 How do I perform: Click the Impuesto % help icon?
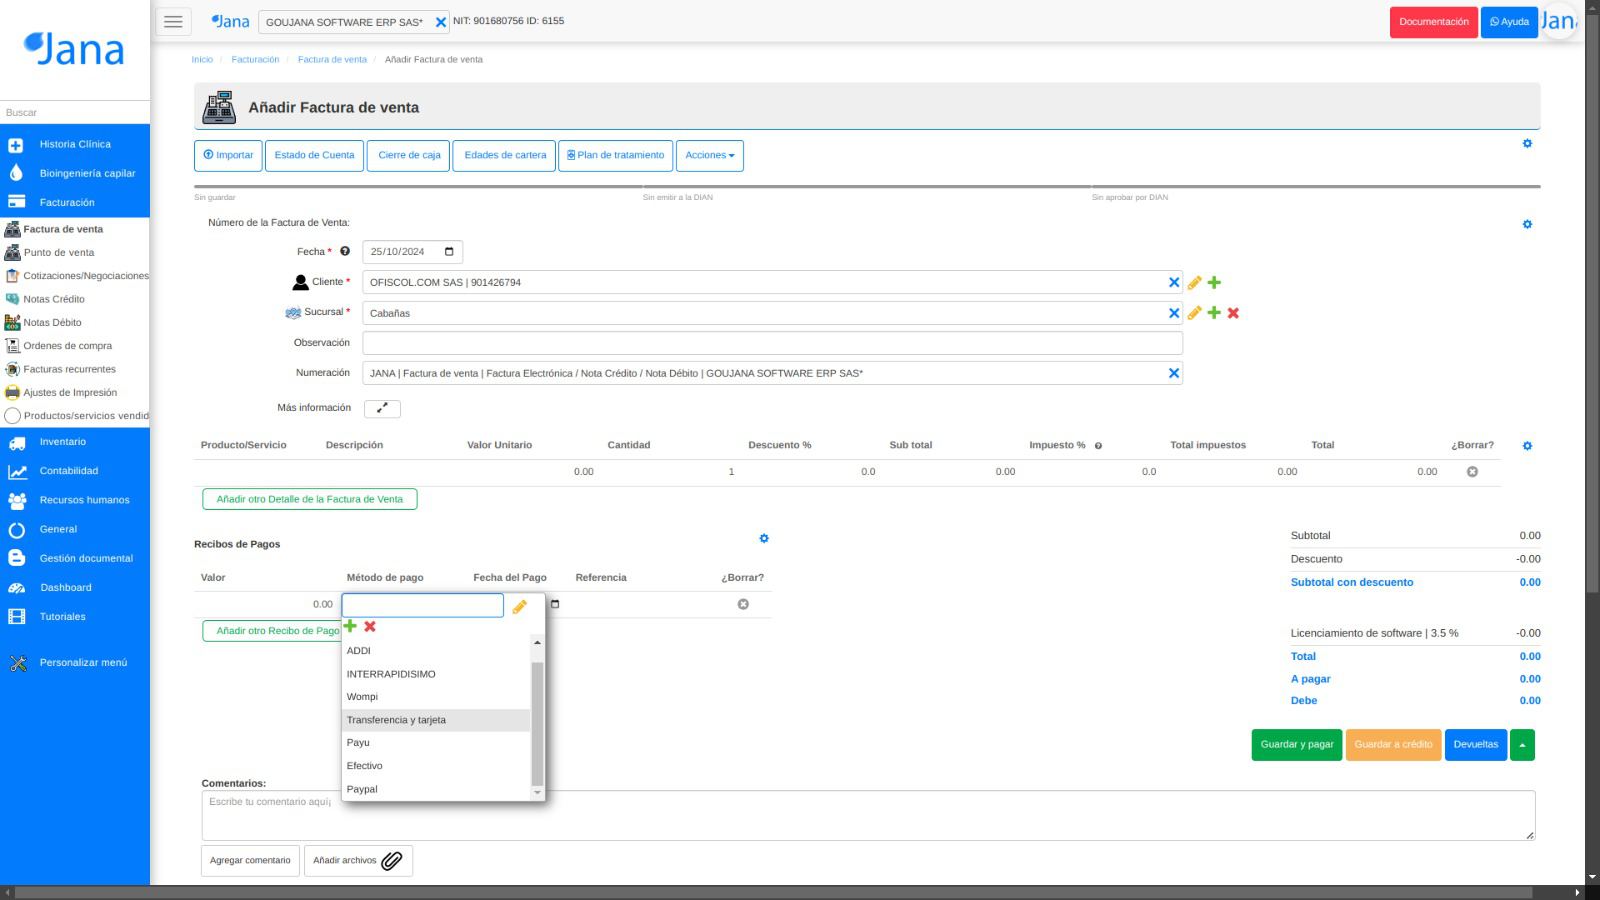click(x=1098, y=446)
